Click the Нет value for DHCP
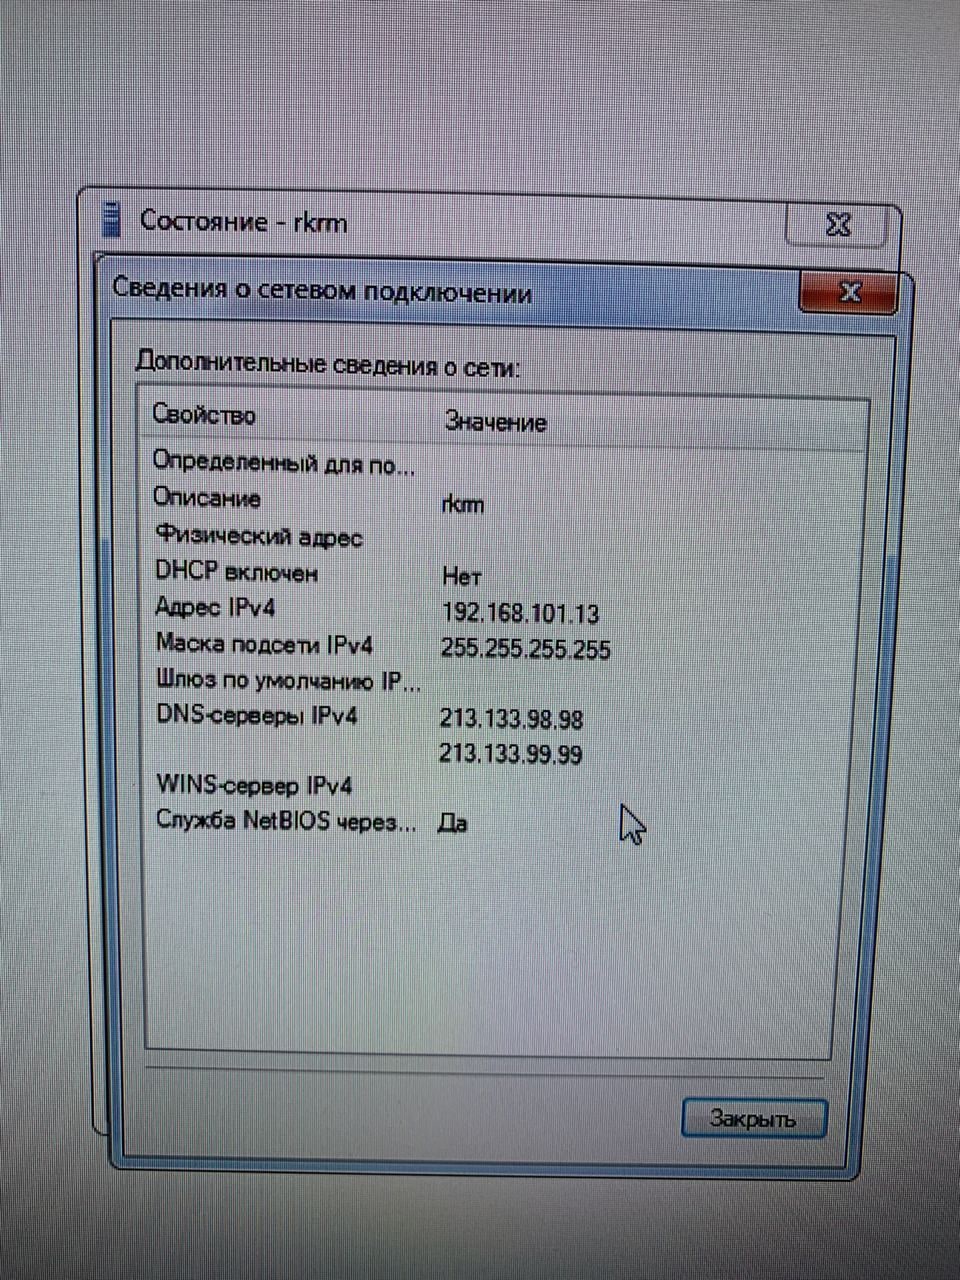 (462, 577)
